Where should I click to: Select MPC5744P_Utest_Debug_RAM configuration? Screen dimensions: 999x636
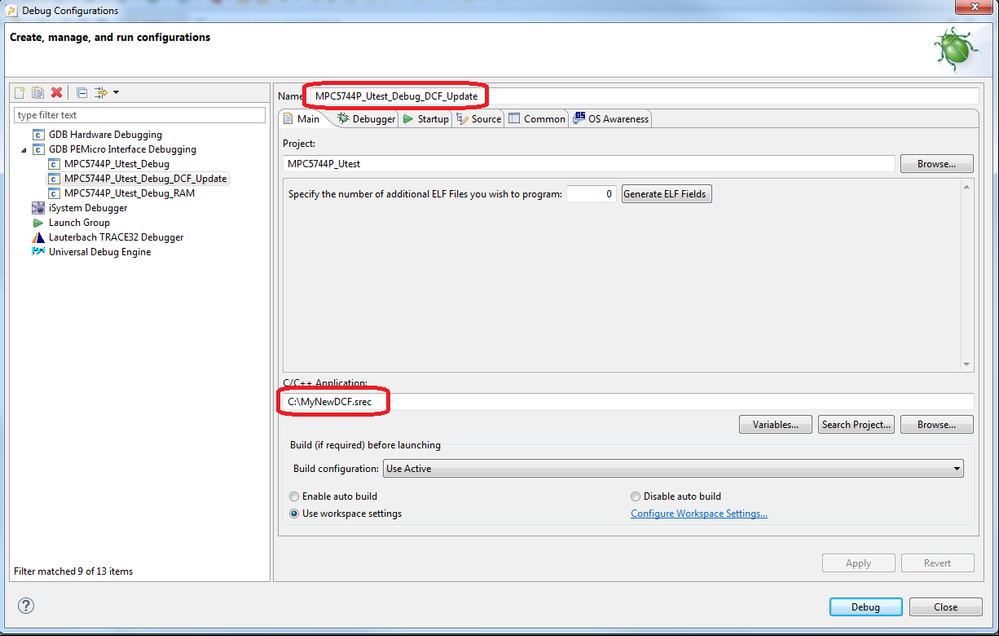click(x=129, y=193)
